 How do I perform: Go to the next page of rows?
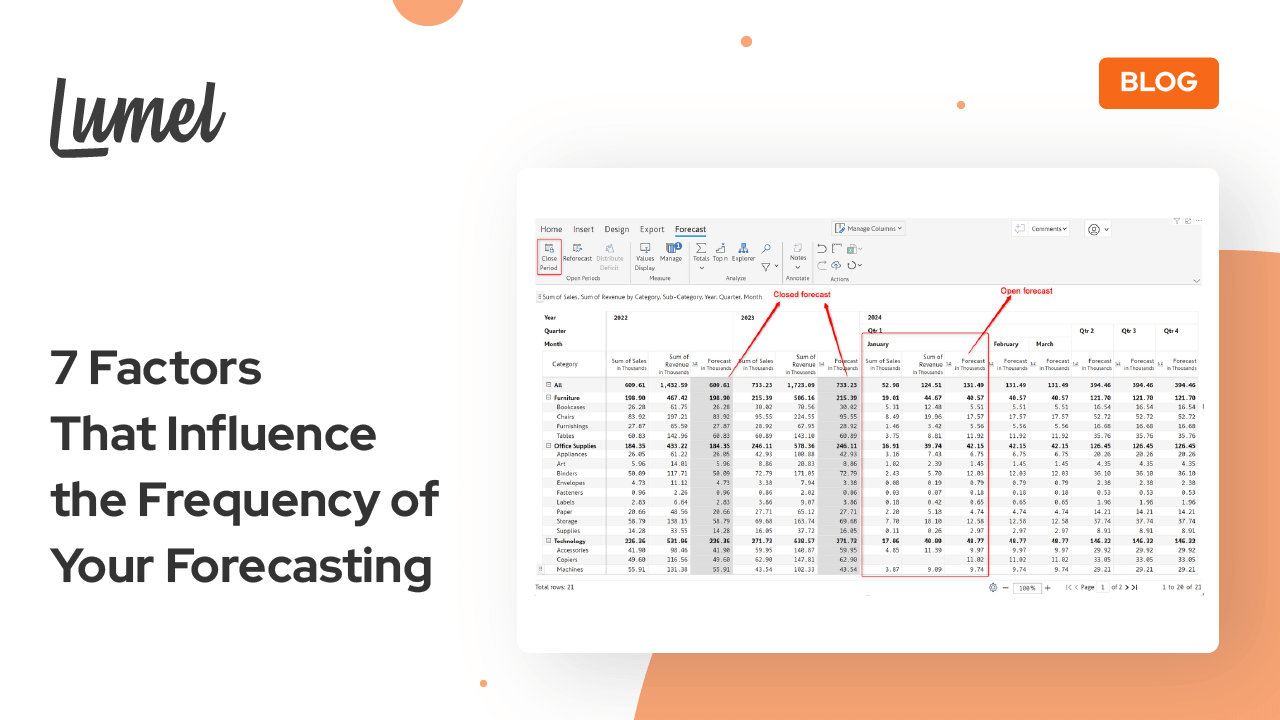(1126, 587)
